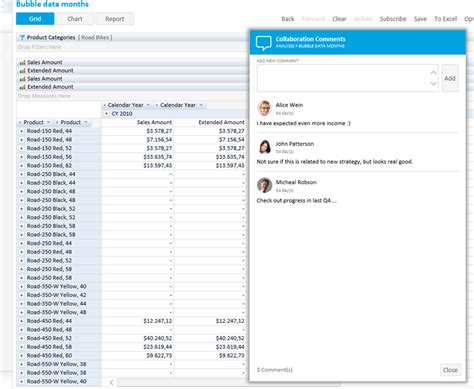Viewport: 474px width, 389px height.
Task: Click Subscribe in the toolbar
Action: tap(393, 19)
